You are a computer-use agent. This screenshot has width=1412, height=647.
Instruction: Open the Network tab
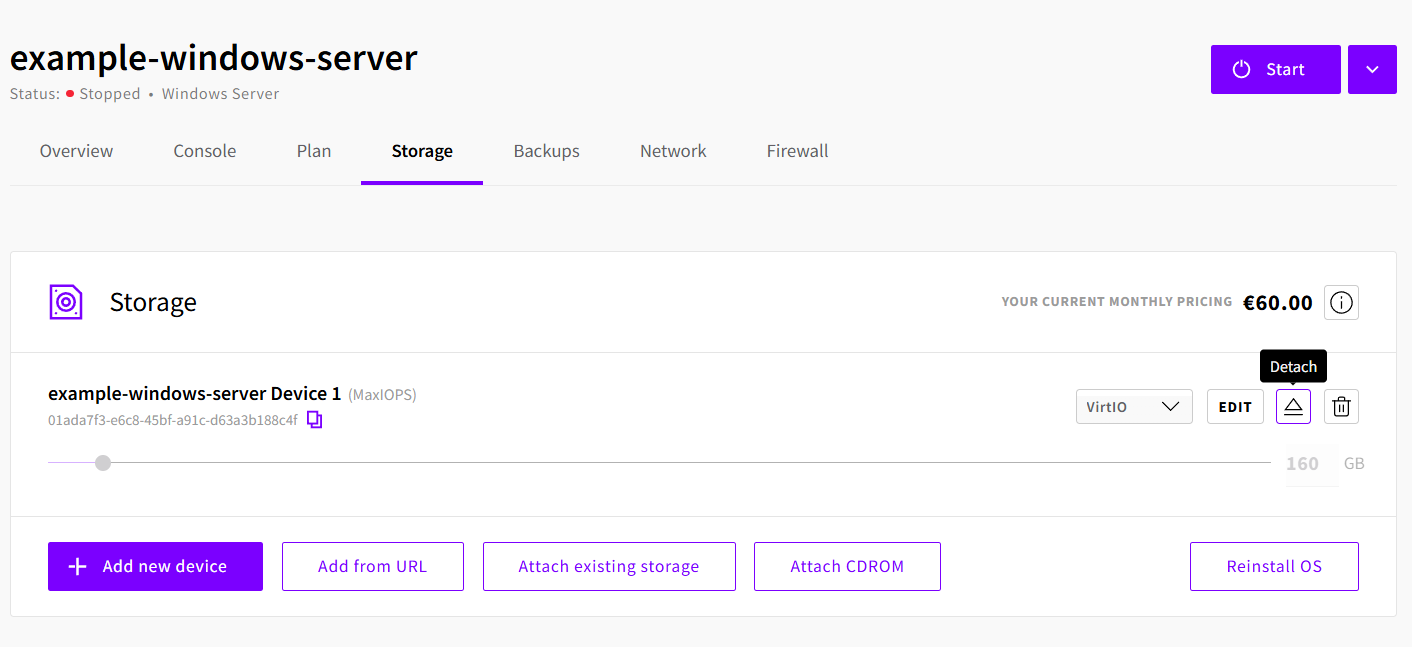[x=673, y=151]
